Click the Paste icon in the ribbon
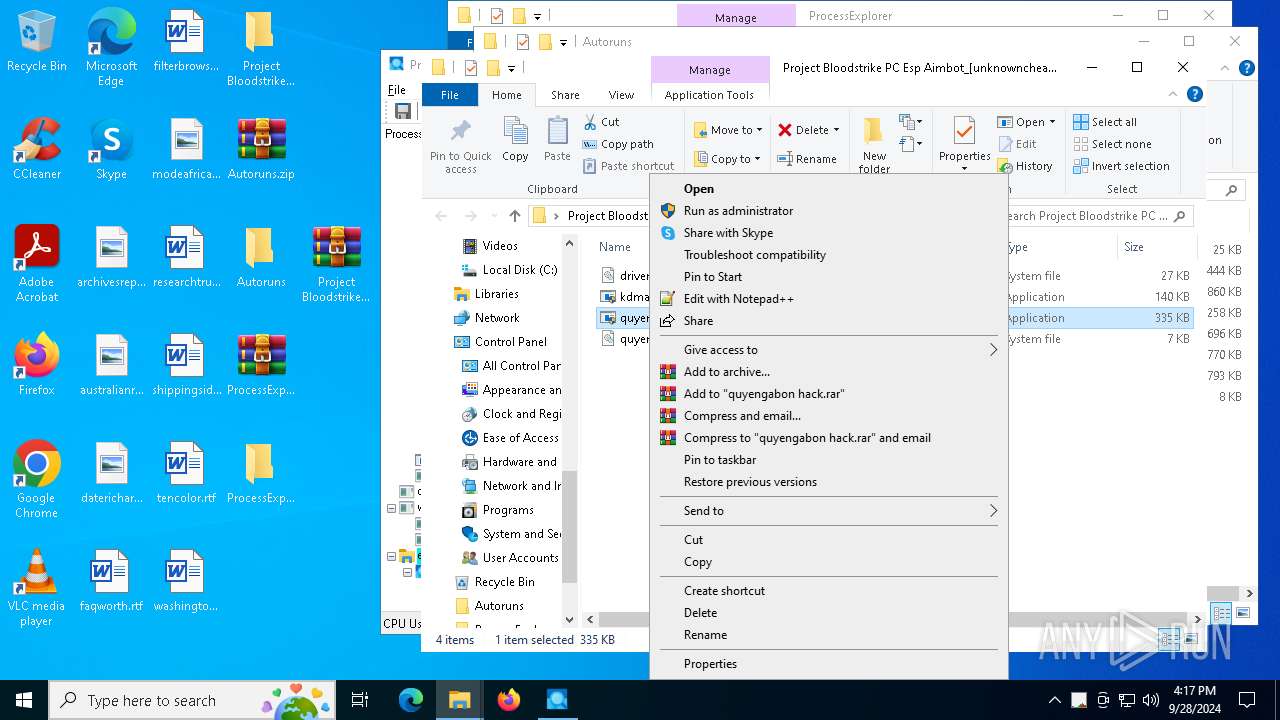 tap(557, 139)
